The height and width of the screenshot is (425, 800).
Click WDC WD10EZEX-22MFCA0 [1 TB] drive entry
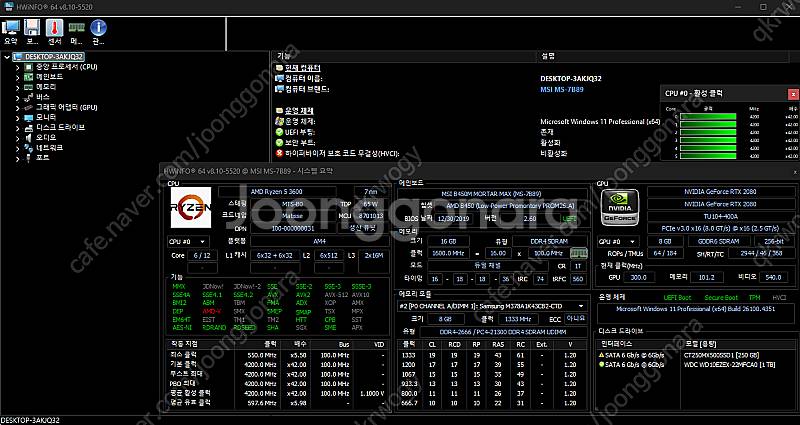coord(728,365)
